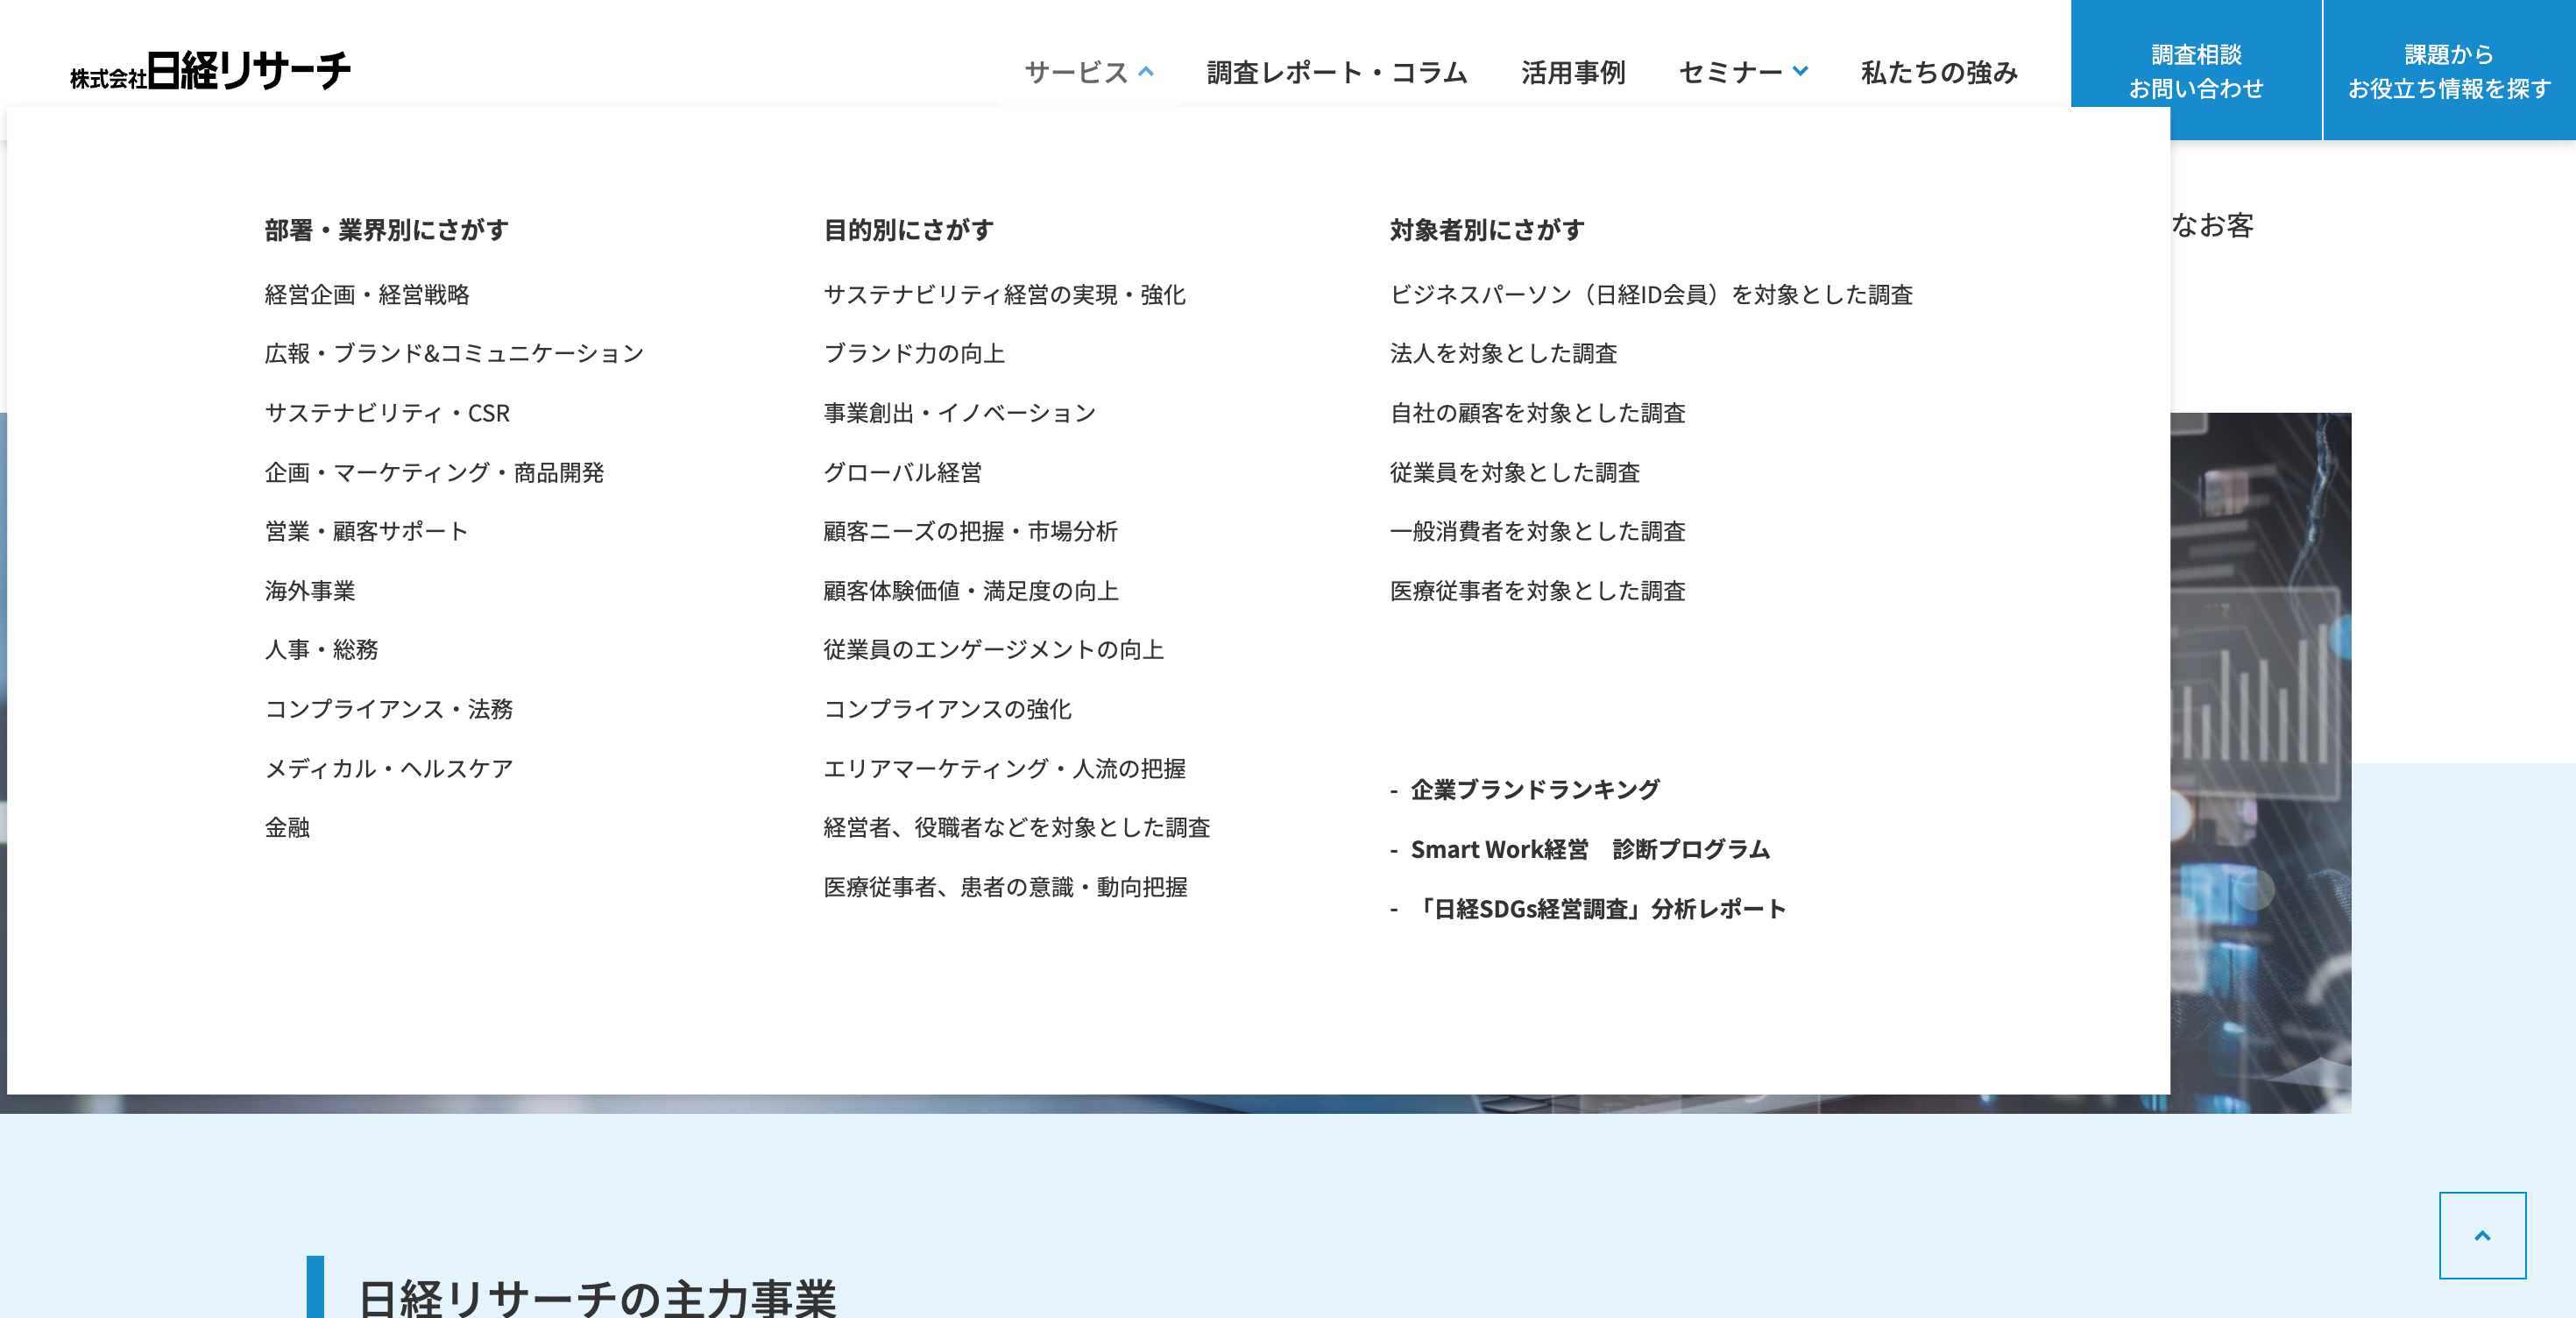
Task: Open 経営者、役職者などを対象とした調査 link
Action: click(x=1016, y=827)
